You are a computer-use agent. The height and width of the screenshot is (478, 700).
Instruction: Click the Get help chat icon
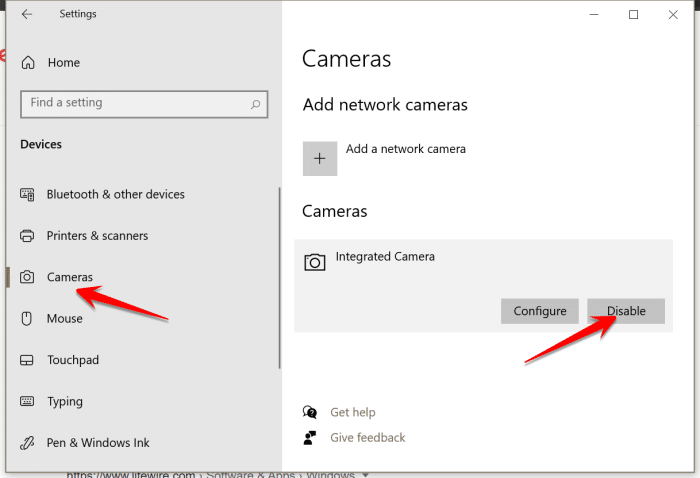coord(310,412)
